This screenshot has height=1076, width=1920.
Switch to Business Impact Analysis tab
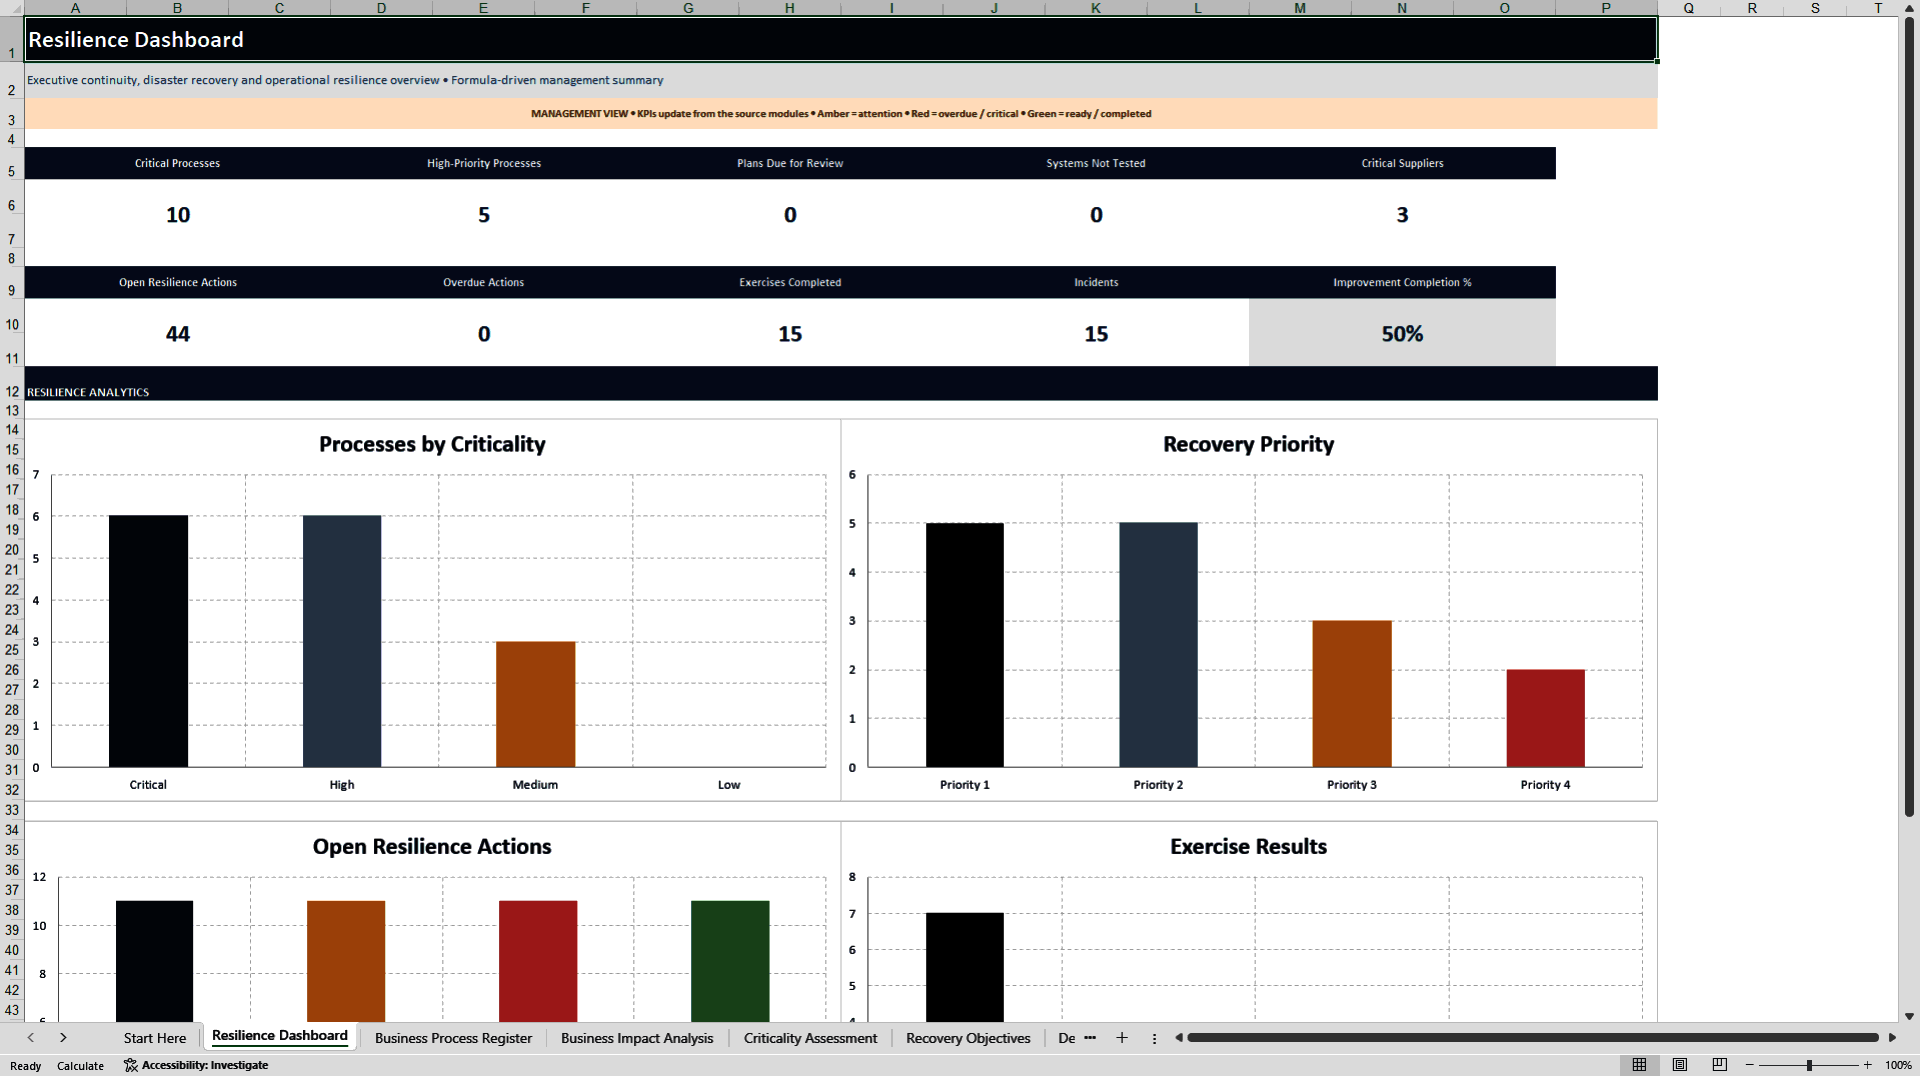[637, 1038]
